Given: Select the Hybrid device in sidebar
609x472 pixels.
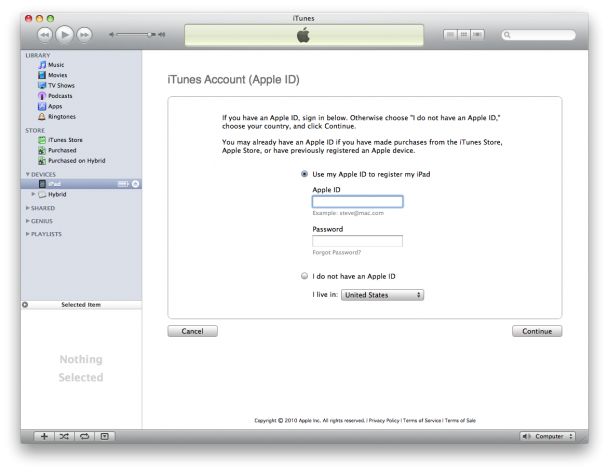Looking at the screenshot, I should 57,194.
